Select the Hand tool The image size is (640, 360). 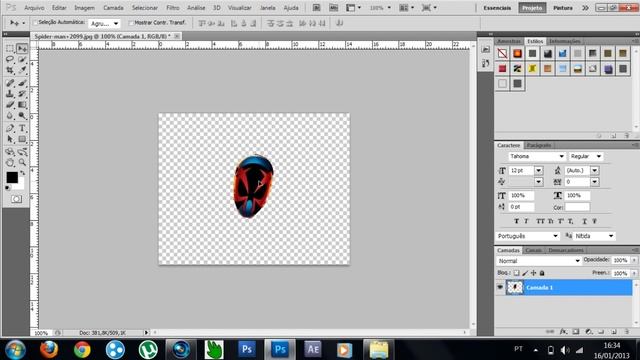[10, 163]
